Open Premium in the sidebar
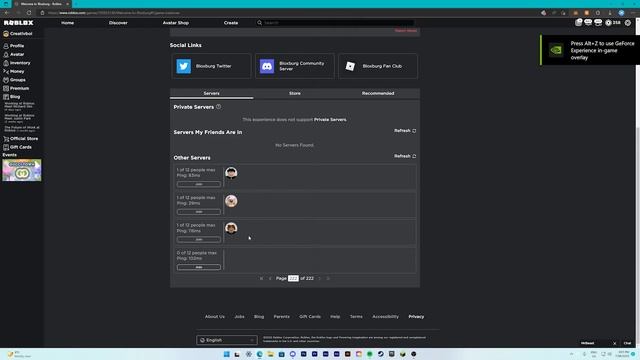 pos(16,88)
